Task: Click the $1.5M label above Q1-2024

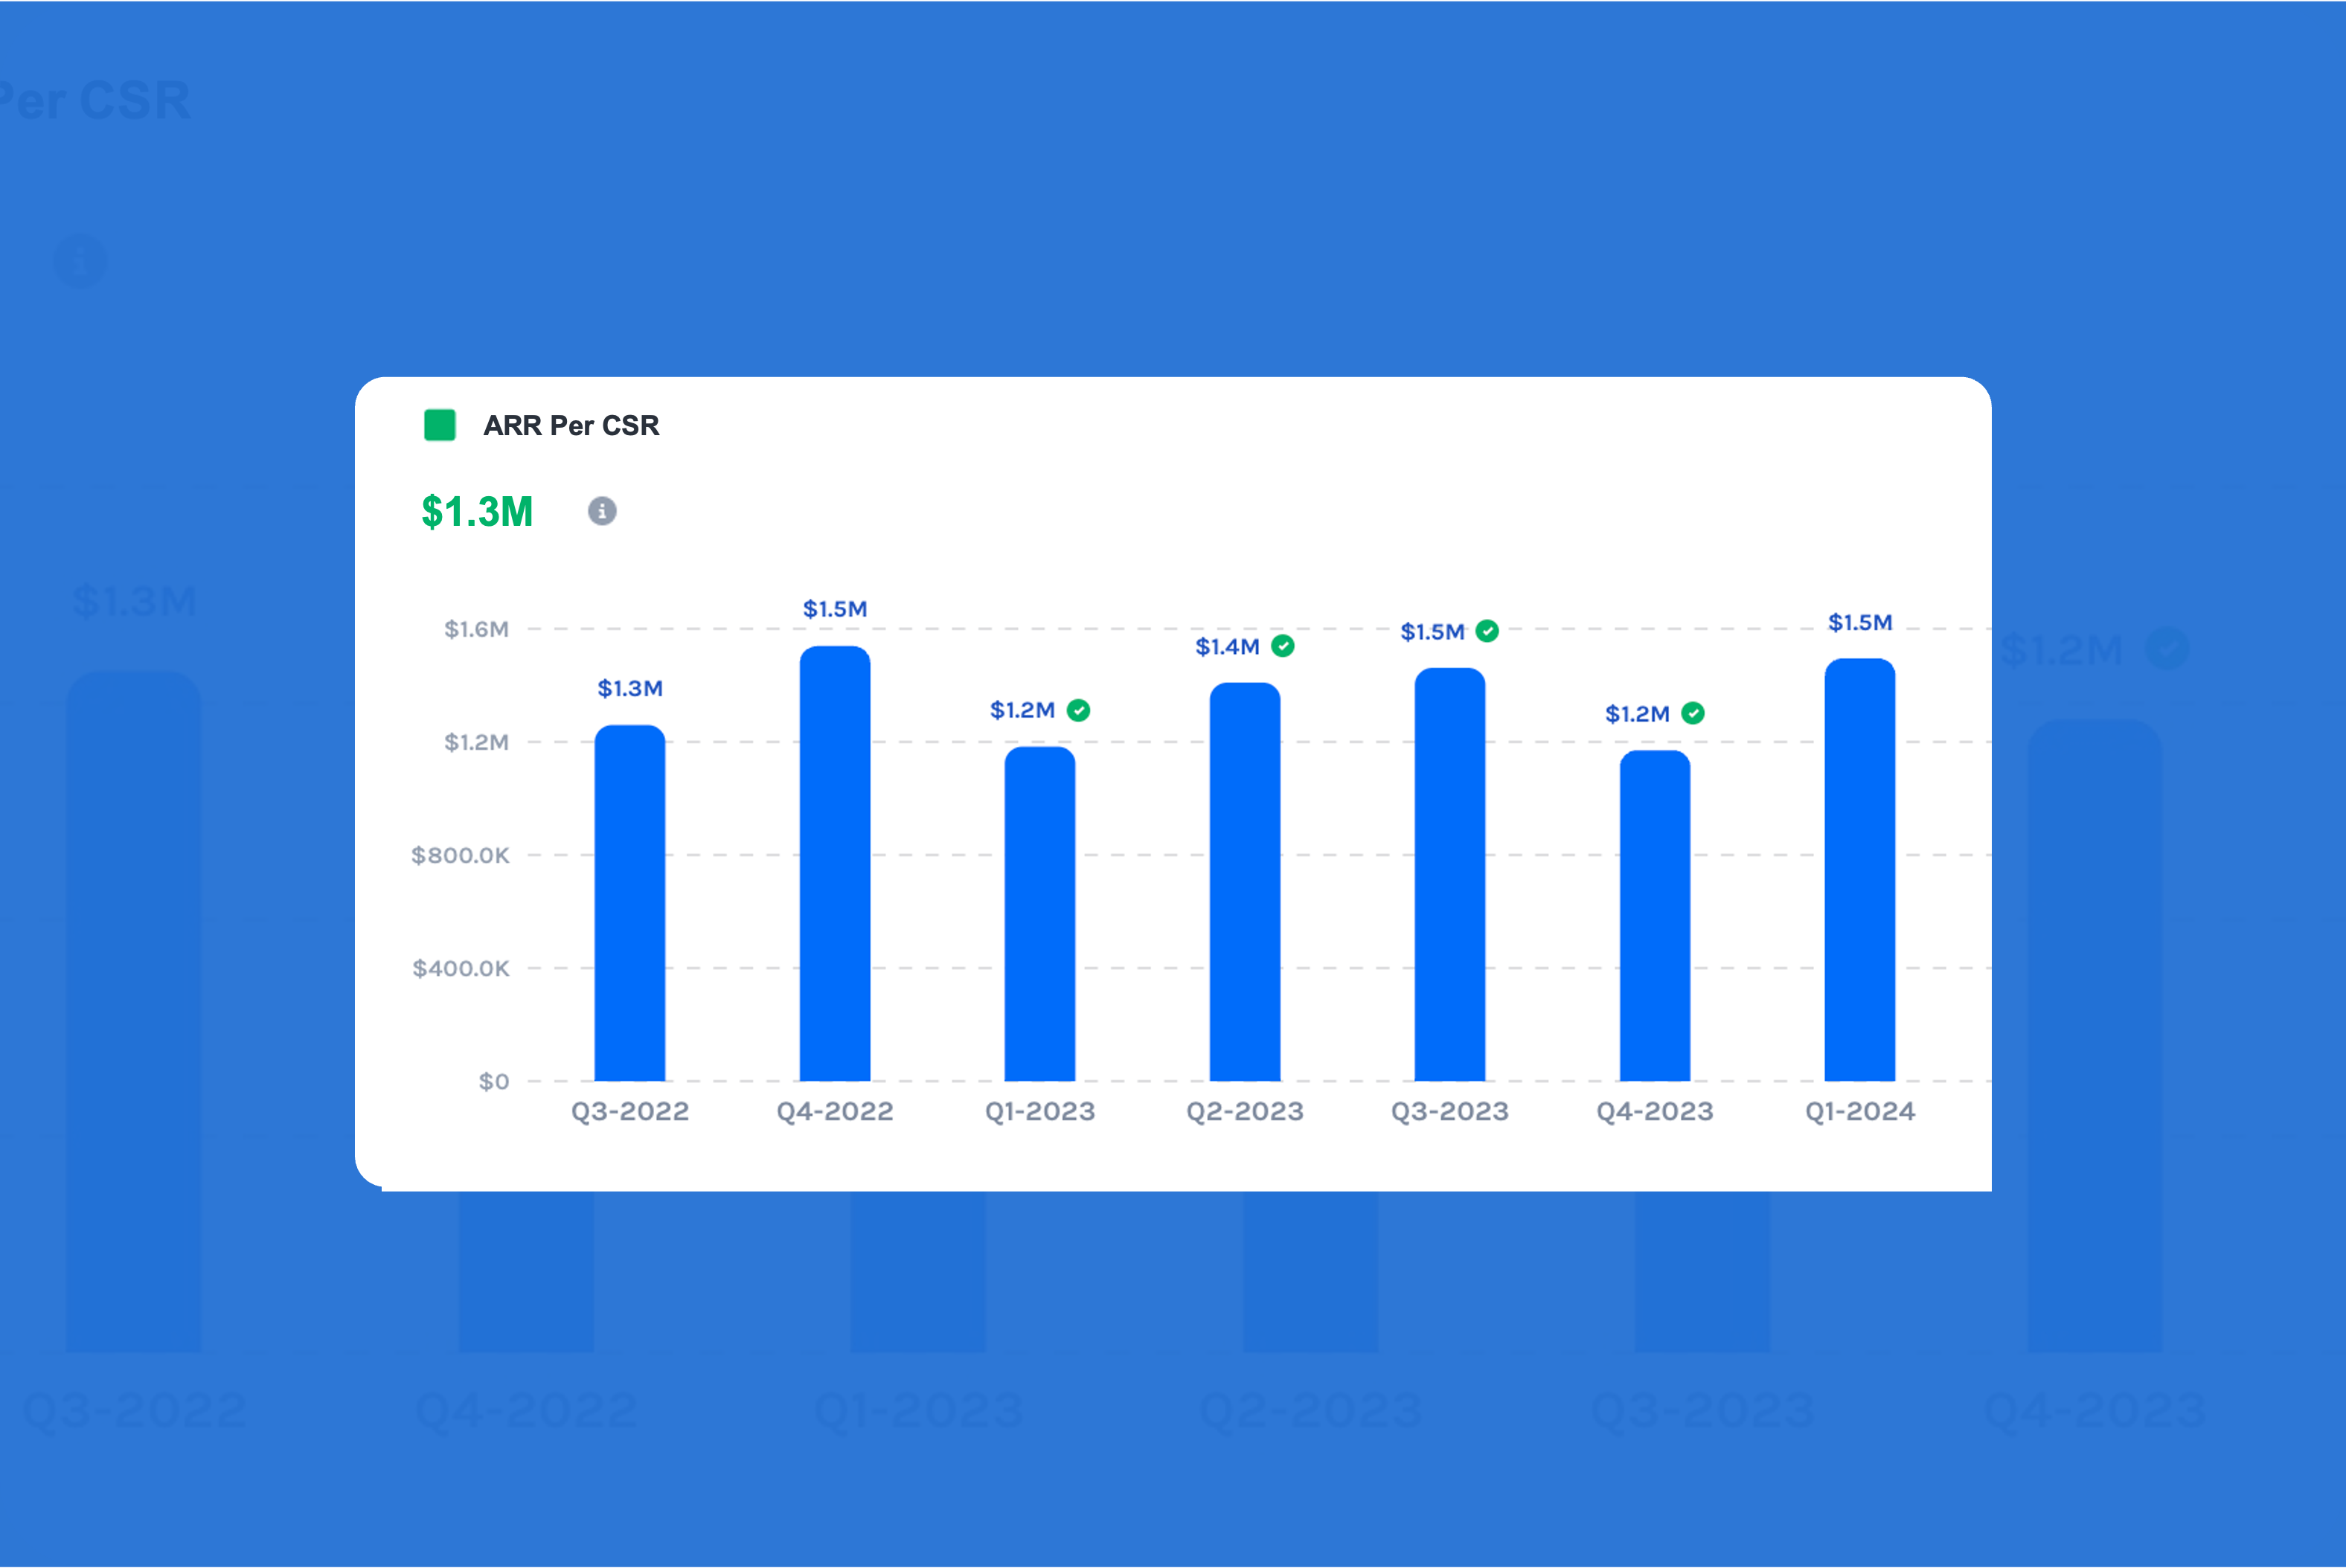Action: coord(1860,623)
